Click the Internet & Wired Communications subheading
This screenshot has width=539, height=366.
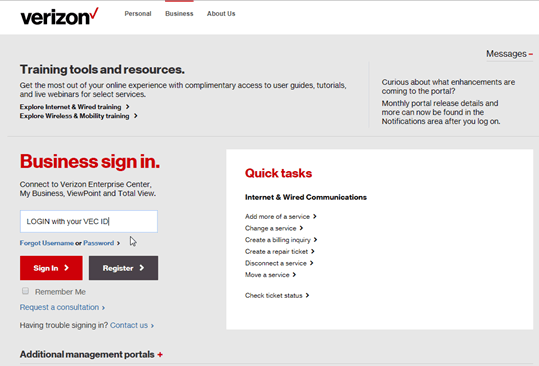click(x=306, y=197)
